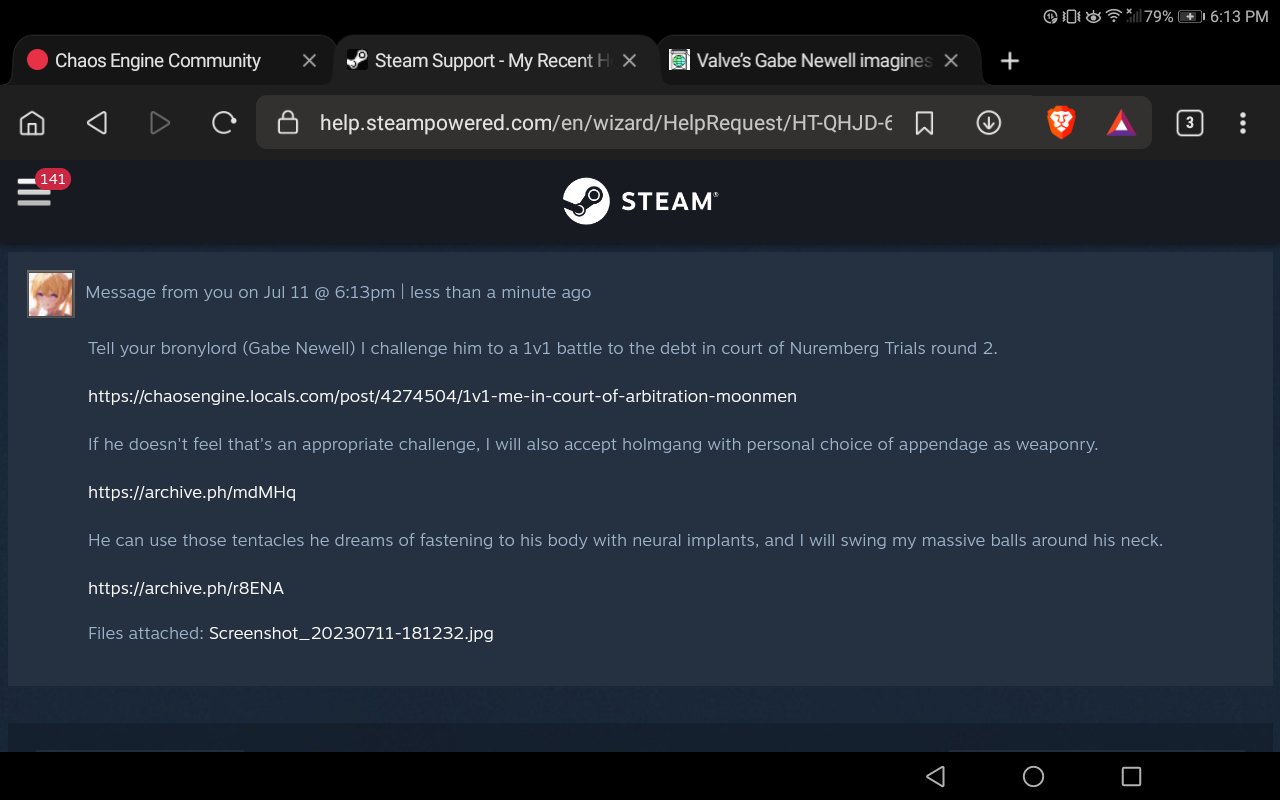Click the Brave Rewards triangle icon
The height and width of the screenshot is (800, 1280).
[x=1121, y=123]
